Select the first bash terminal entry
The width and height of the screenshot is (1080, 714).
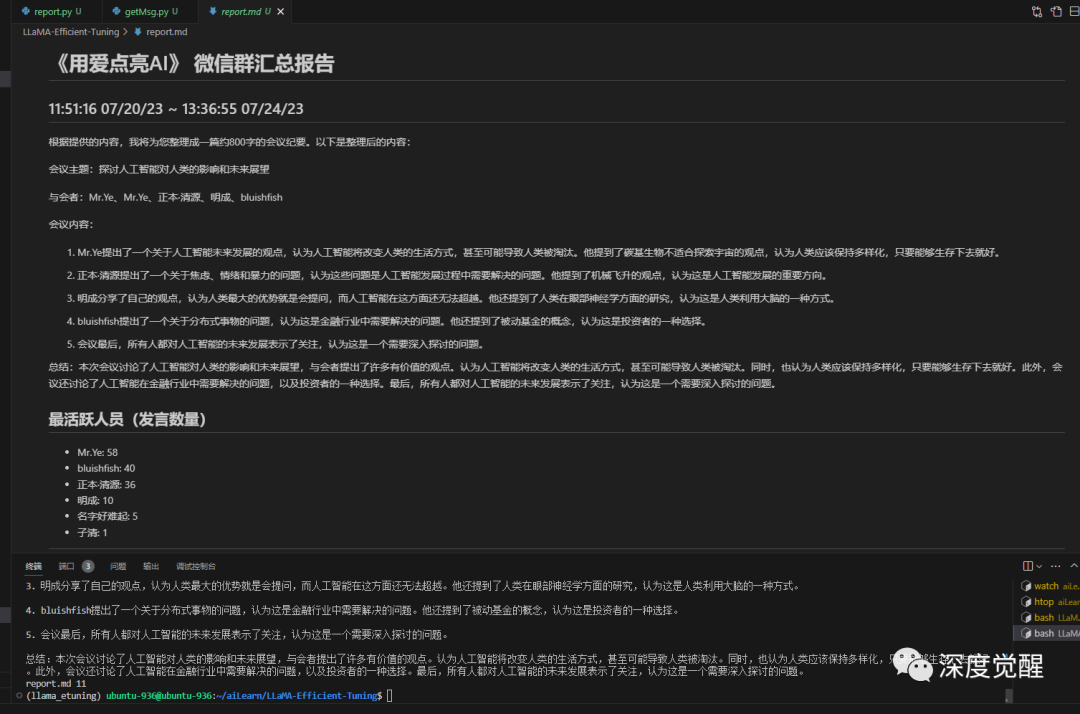(1049, 618)
